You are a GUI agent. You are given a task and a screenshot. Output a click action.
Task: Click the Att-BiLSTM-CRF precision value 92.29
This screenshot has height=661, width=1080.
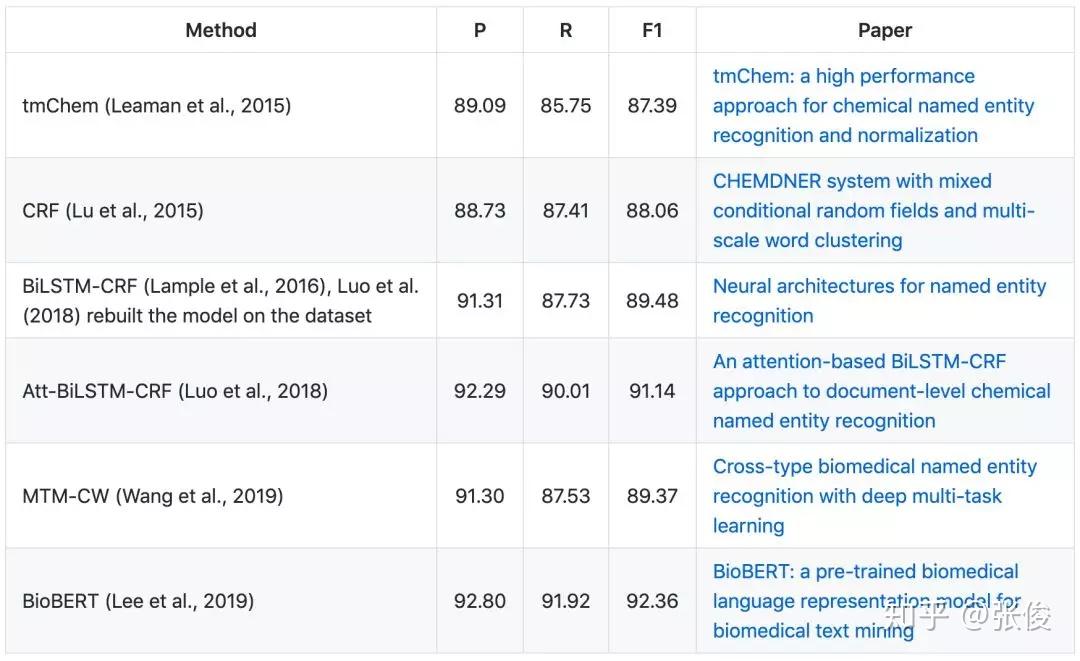pos(480,391)
